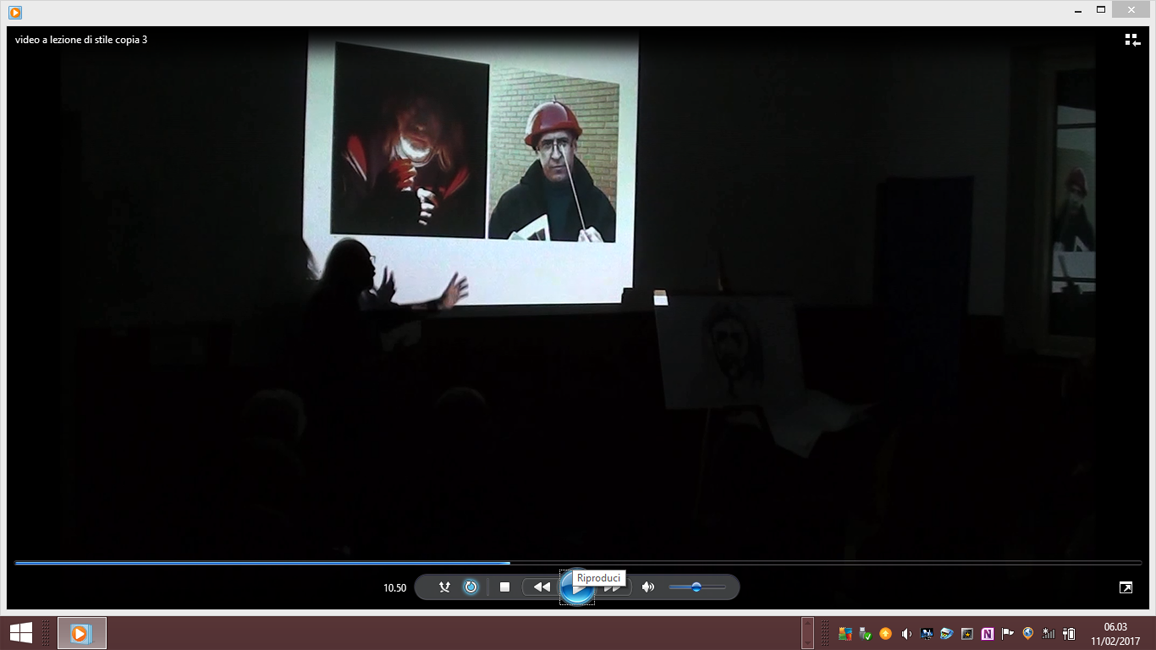
Task: Open the orange up-arrow update tray icon
Action: coord(885,634)
